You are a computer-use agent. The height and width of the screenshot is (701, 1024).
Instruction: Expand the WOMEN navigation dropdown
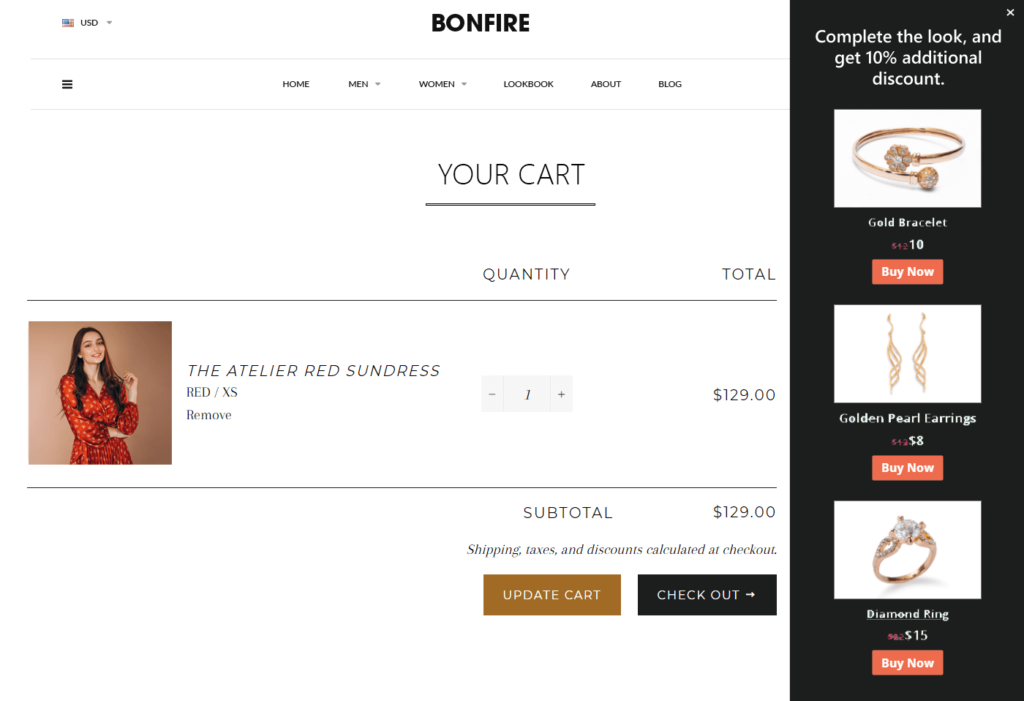click(x=443, y=84)
